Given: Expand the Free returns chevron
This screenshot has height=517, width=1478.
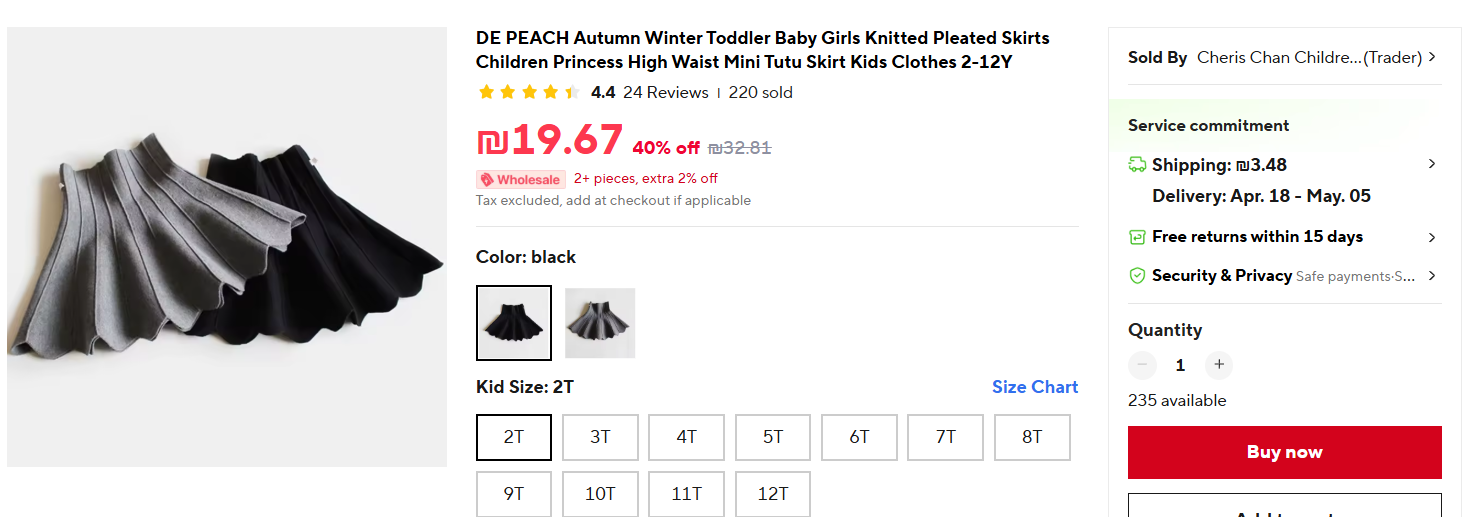Looking at the screenshot, I should pyautogui.click(x=1432, y=237).
